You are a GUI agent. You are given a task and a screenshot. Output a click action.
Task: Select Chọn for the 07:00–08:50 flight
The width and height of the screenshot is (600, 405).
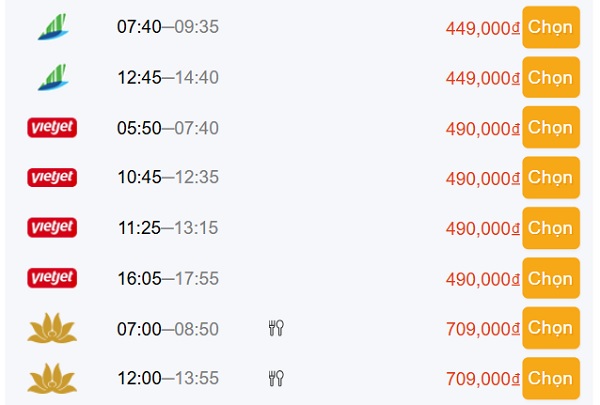[x=550, y=327]
